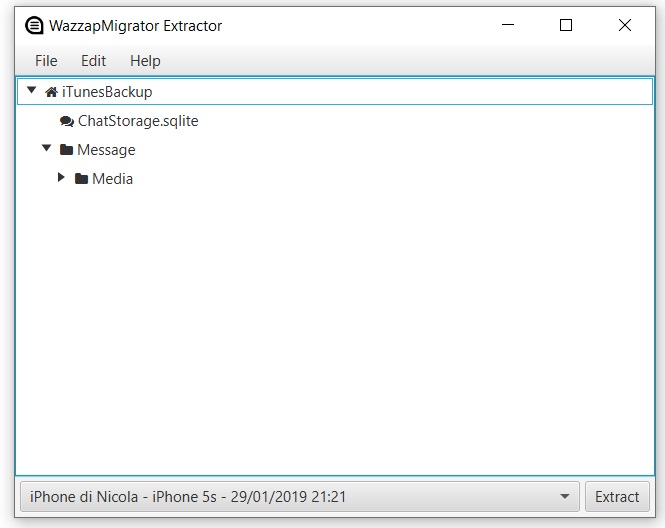
Task: Click the WazzapMigrator app logo icon
Action: tap(34, 25)
